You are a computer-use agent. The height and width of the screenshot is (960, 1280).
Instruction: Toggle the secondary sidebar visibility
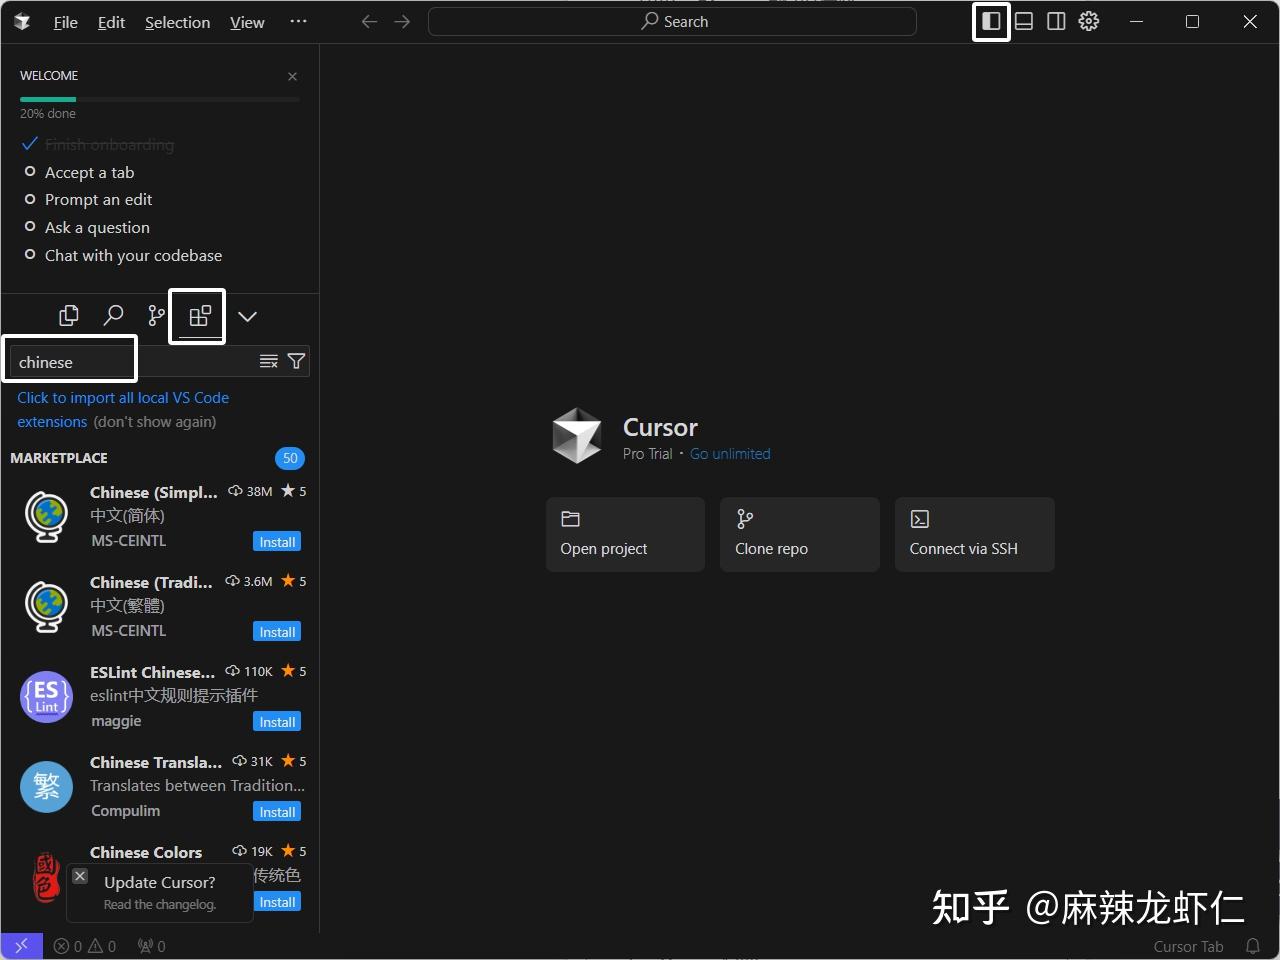(1056, 21)
